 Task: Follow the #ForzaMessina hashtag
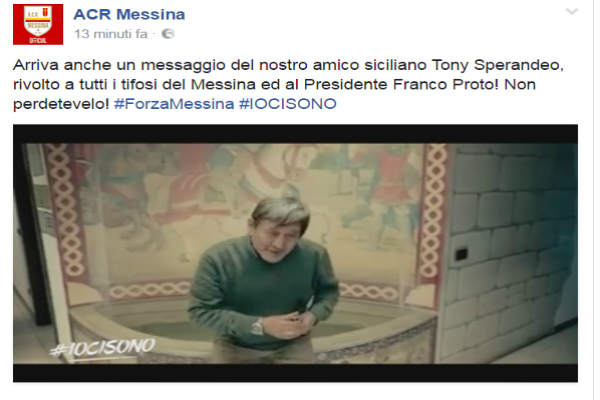click(174, 104)
